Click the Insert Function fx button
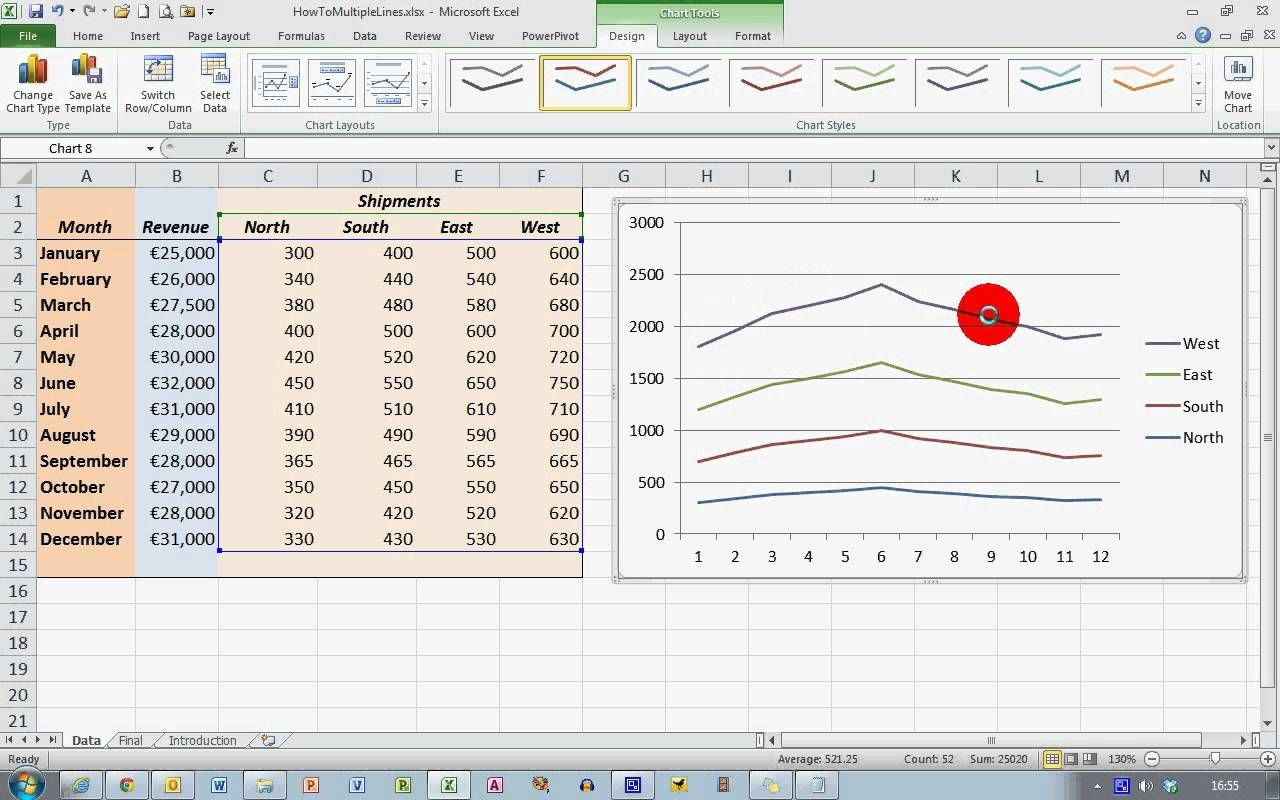1280x800 pixels. [x=232, y=148]
